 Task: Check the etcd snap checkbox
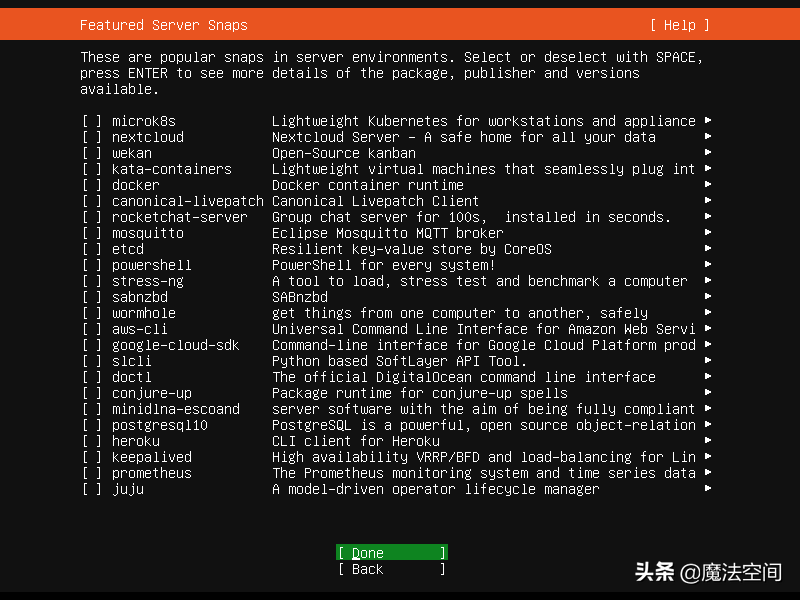pyautogui.click(x=92, y=249)
